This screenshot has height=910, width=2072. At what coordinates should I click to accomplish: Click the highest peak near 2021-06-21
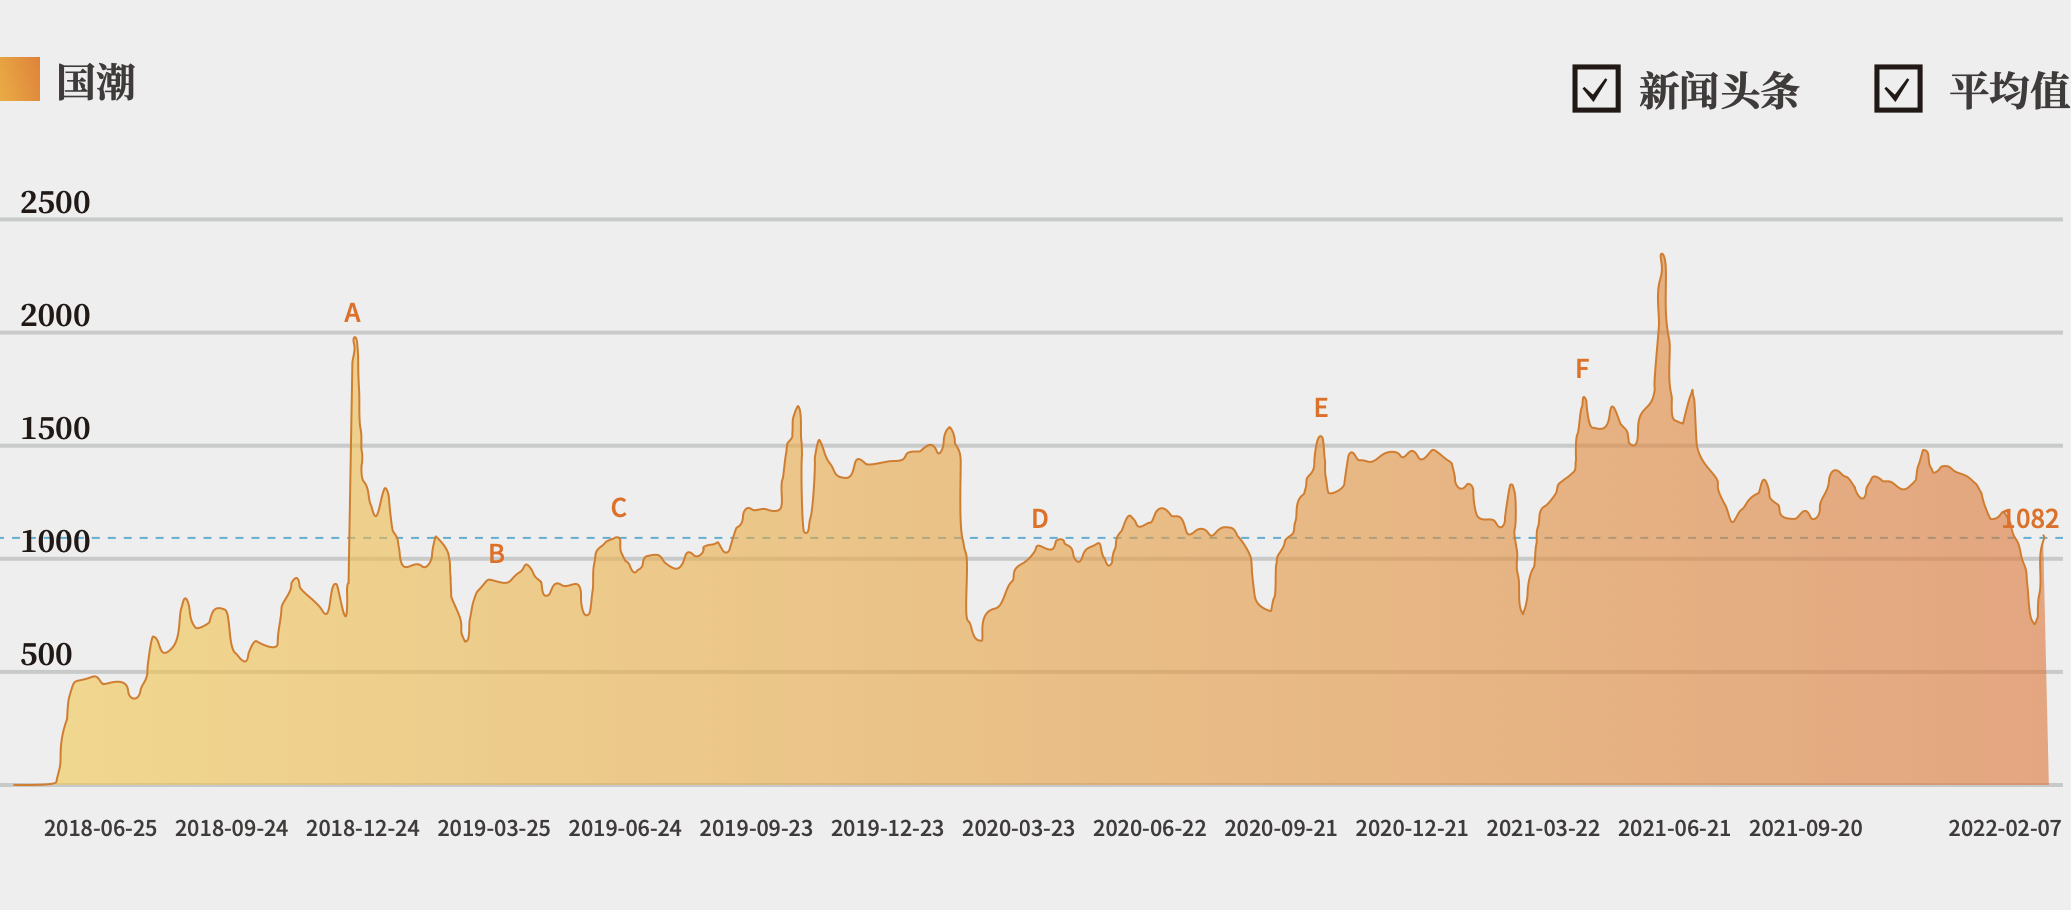(1662, 256)
